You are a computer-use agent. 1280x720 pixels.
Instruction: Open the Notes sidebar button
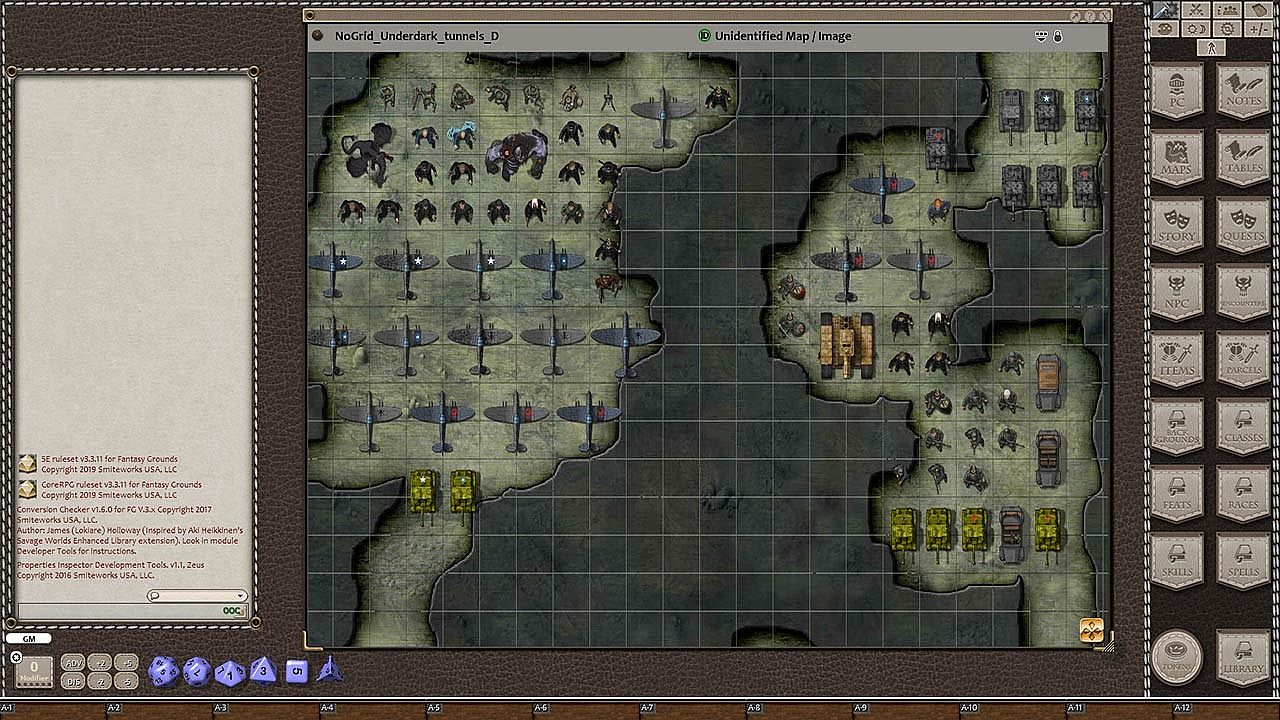[x=1243, y=93]
